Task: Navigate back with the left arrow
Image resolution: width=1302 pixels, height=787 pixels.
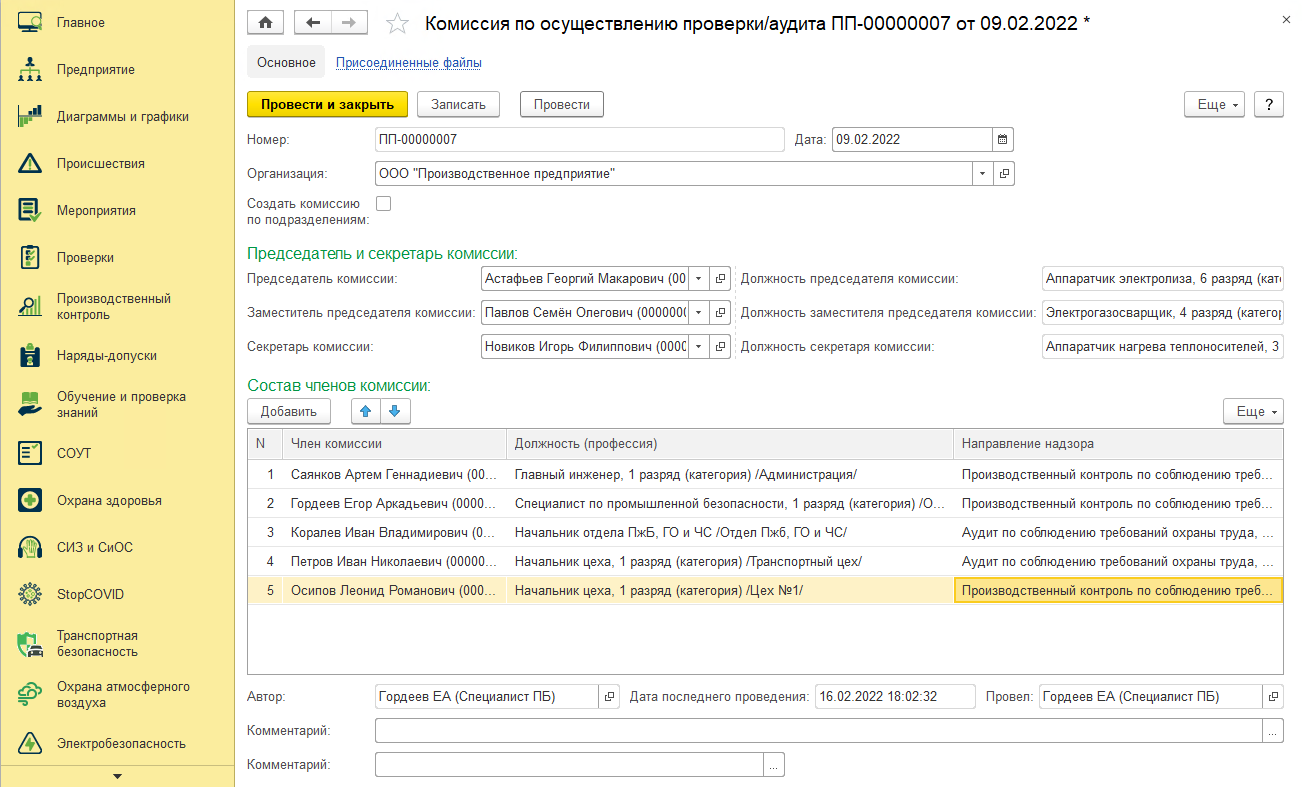Action: click(x=312, y=22)
